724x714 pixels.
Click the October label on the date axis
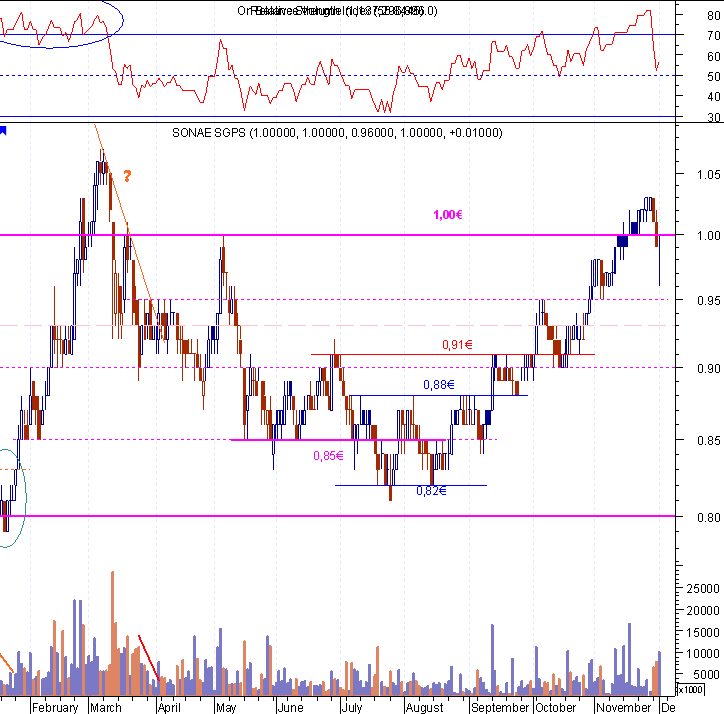click(555, 708)
